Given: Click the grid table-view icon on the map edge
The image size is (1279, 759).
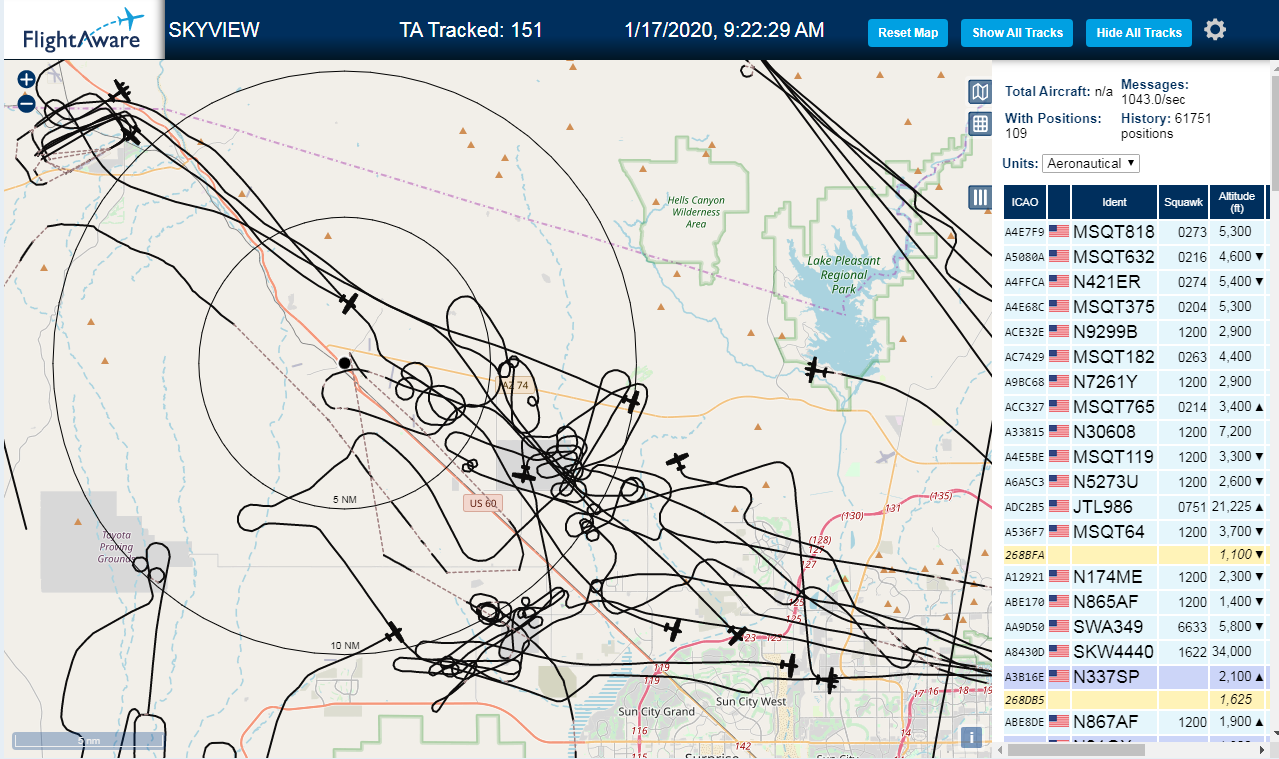Looking at the screenshot, I should (x=980, y=124).
